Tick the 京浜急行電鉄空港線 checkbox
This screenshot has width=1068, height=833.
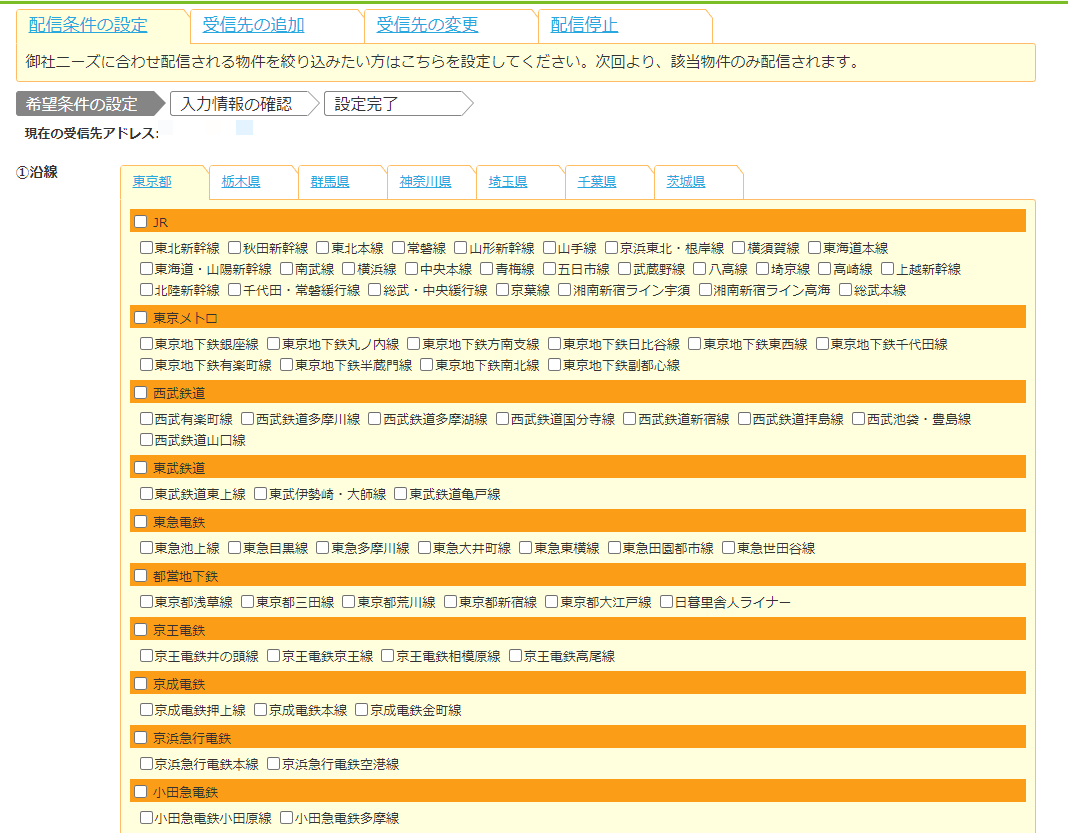pos(274,764)
